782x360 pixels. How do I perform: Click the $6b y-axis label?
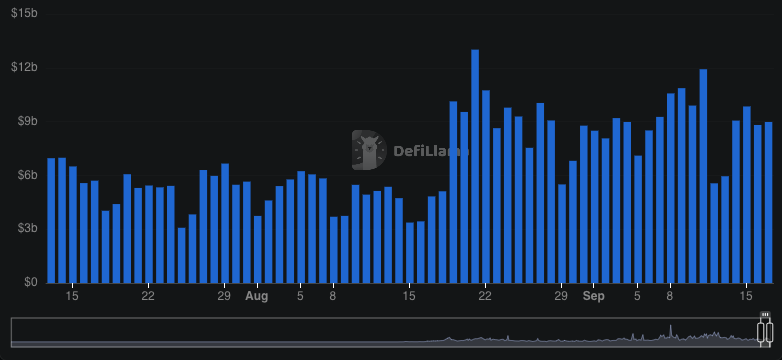tap(27, 175)
